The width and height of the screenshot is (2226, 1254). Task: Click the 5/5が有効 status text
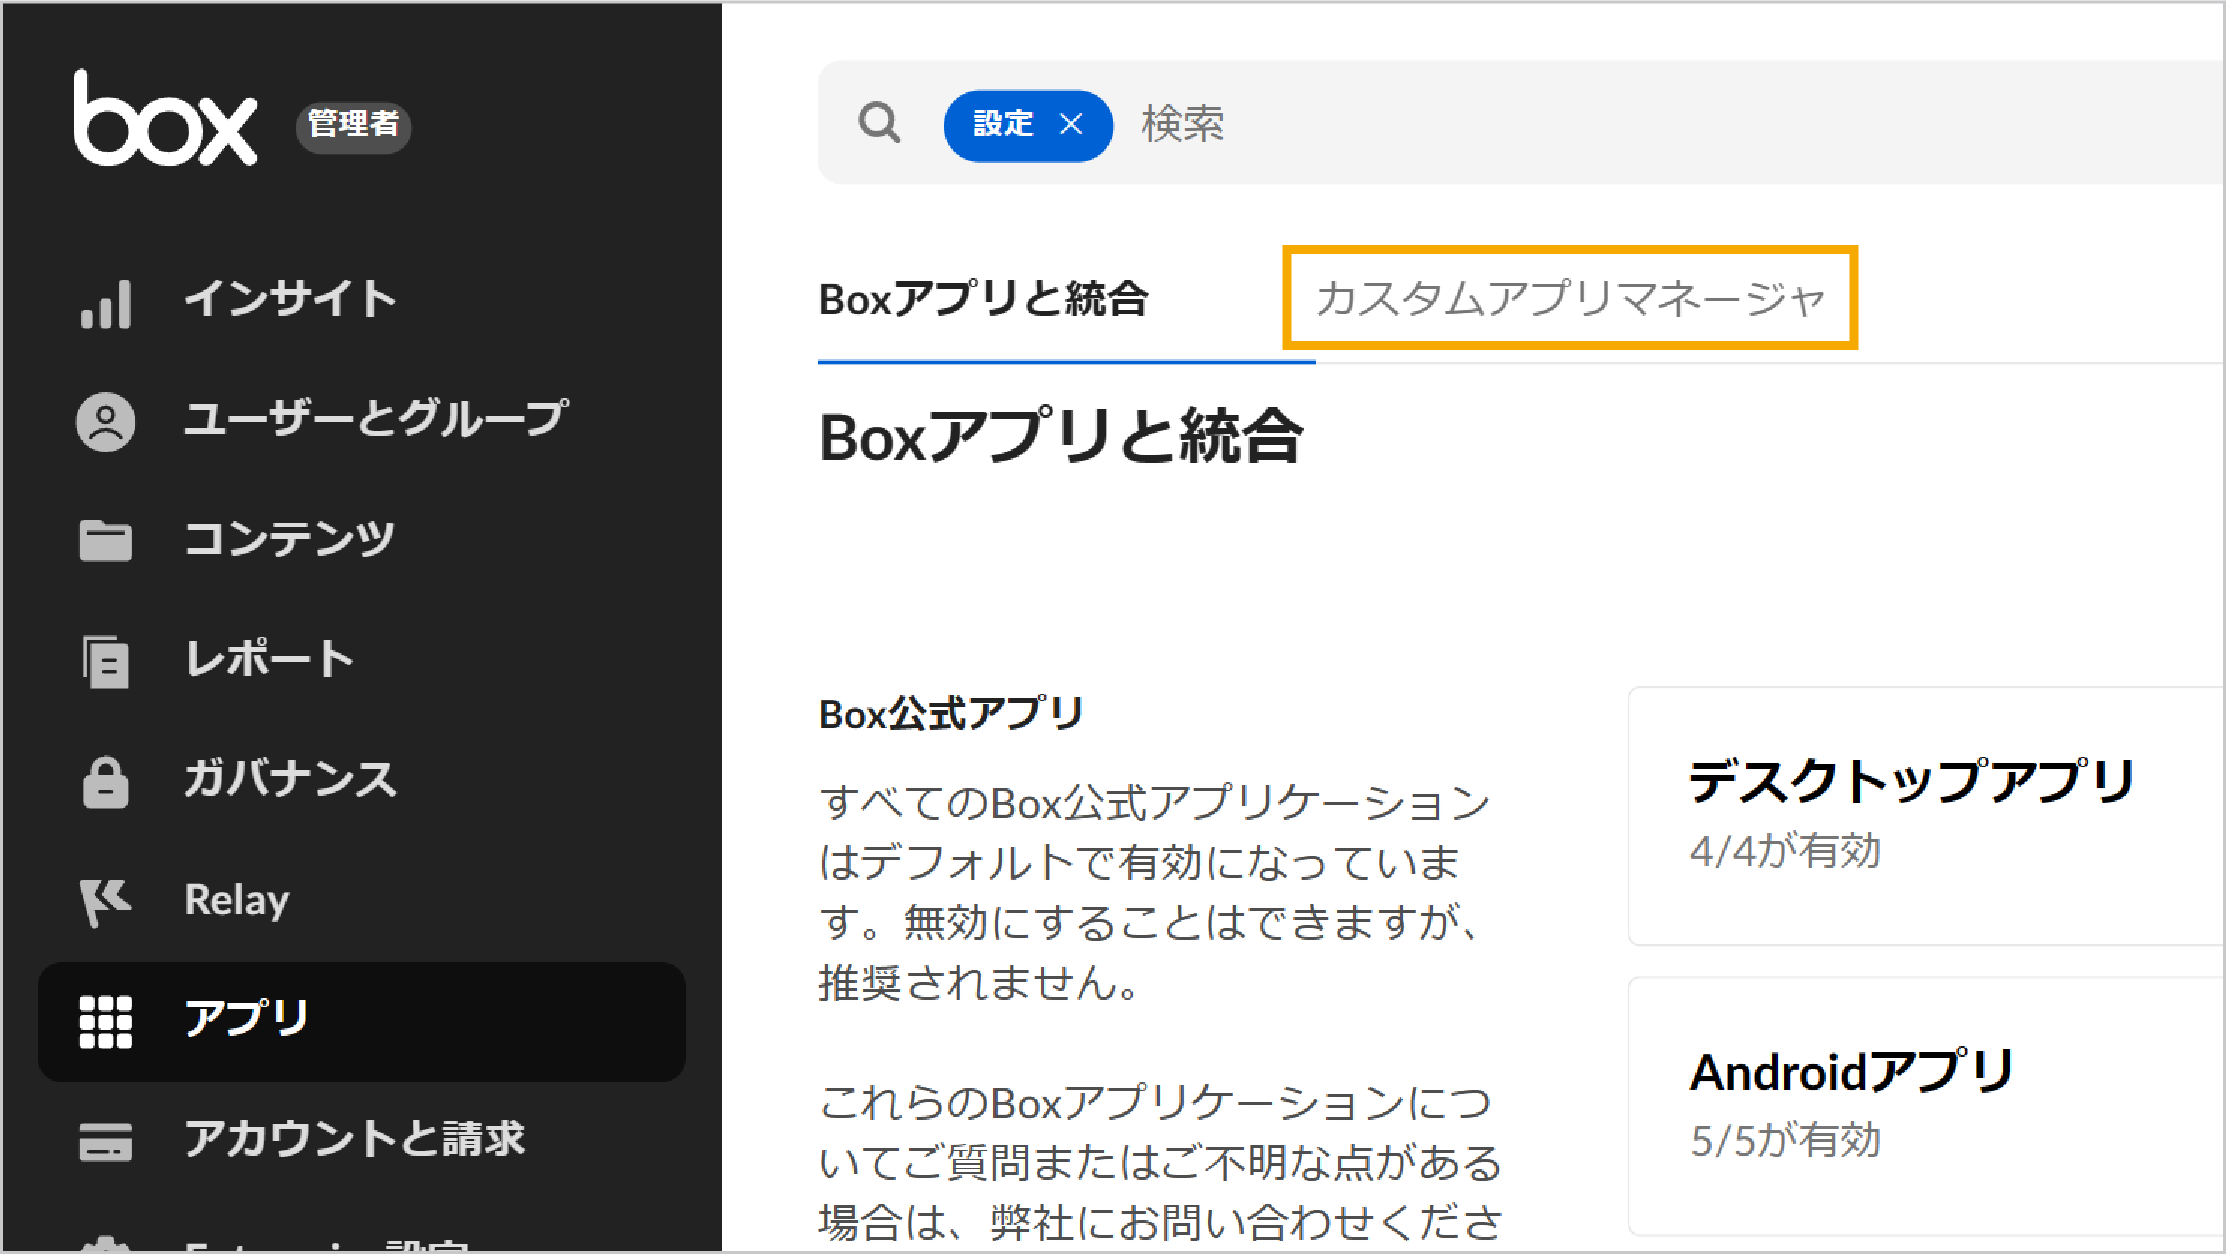(x=1785, y=1140)
